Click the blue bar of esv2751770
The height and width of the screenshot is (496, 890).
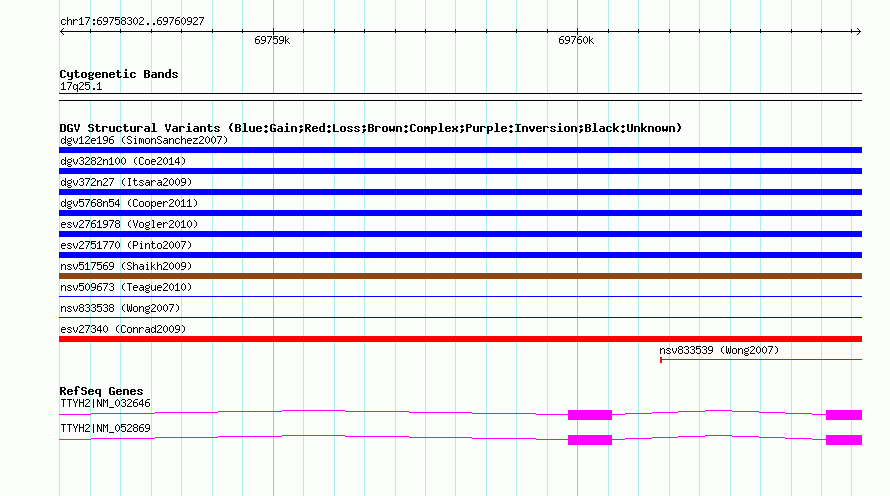pyautogui.click(x=460, y=255)
